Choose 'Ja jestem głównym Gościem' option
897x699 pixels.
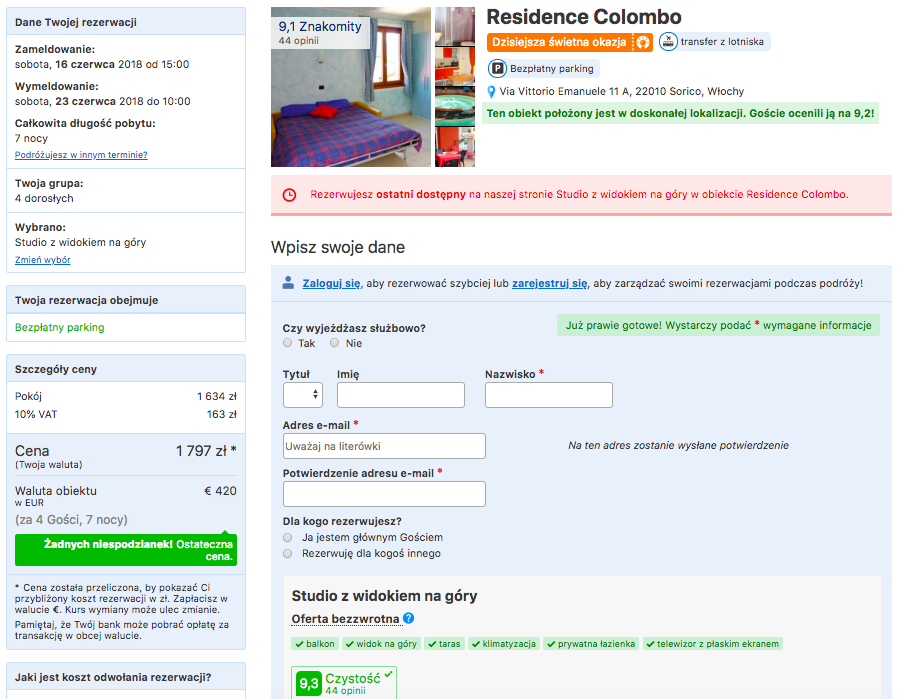[x=288, y=537]
